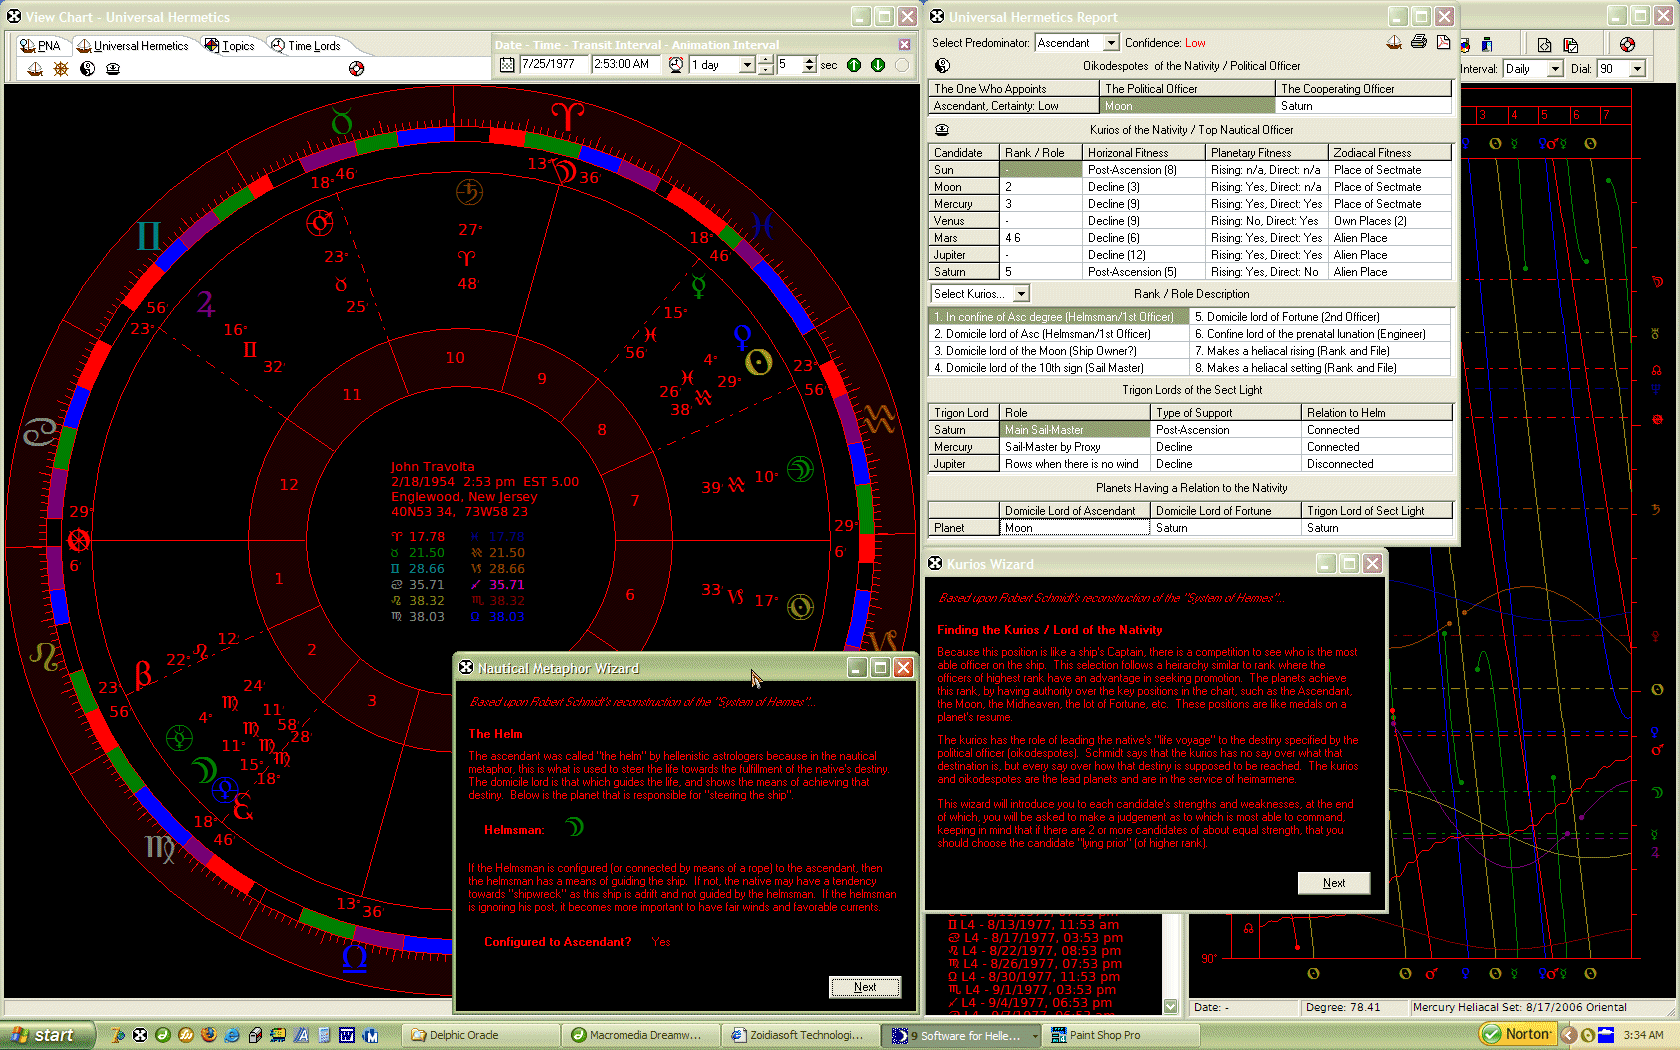Screen dimensions: 1680x1050
Task: Click the telephone icon in View Chart toolbar
Action: [113, 68]
